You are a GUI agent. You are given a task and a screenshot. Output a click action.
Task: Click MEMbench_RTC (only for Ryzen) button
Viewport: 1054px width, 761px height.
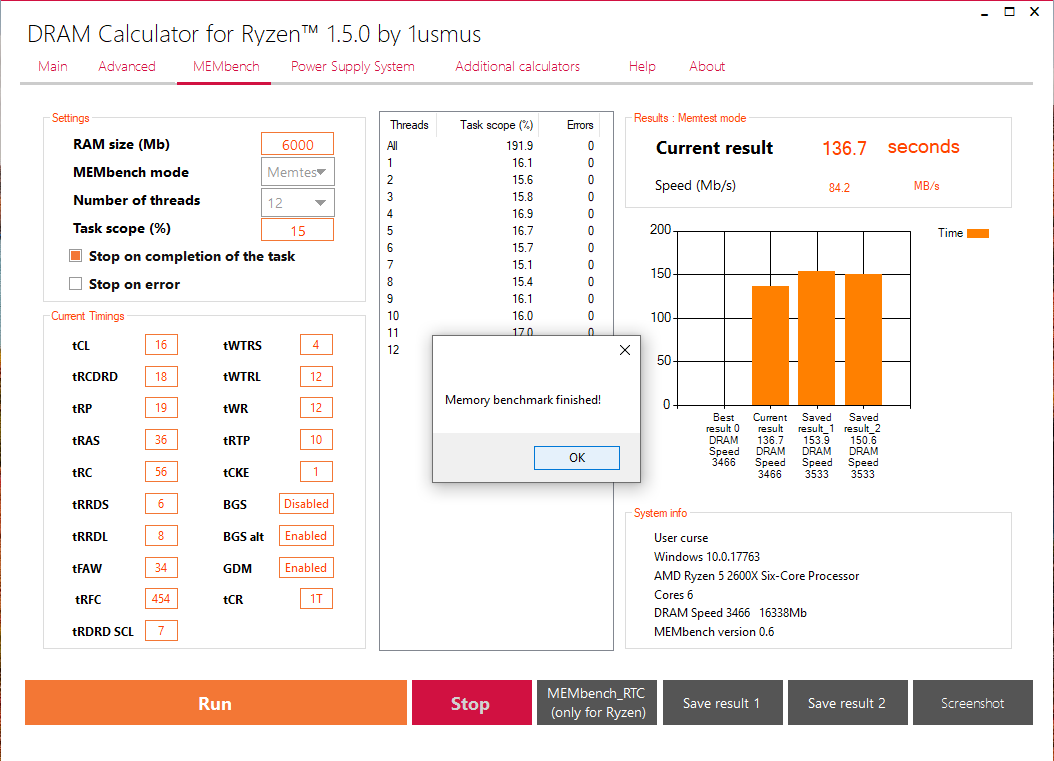coord(597,703)
